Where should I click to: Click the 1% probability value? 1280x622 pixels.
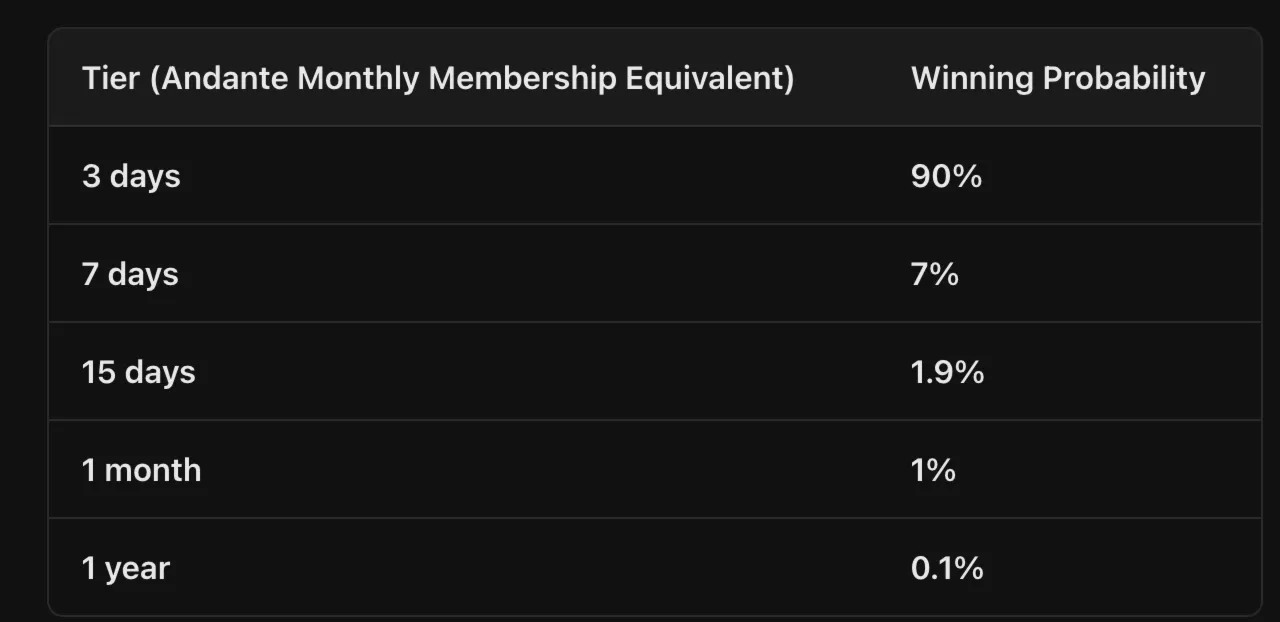933,470
